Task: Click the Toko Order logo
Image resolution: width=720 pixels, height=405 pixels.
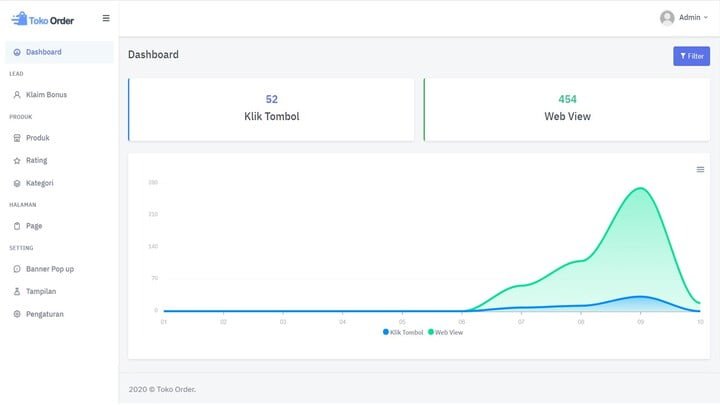Action: 42,19
